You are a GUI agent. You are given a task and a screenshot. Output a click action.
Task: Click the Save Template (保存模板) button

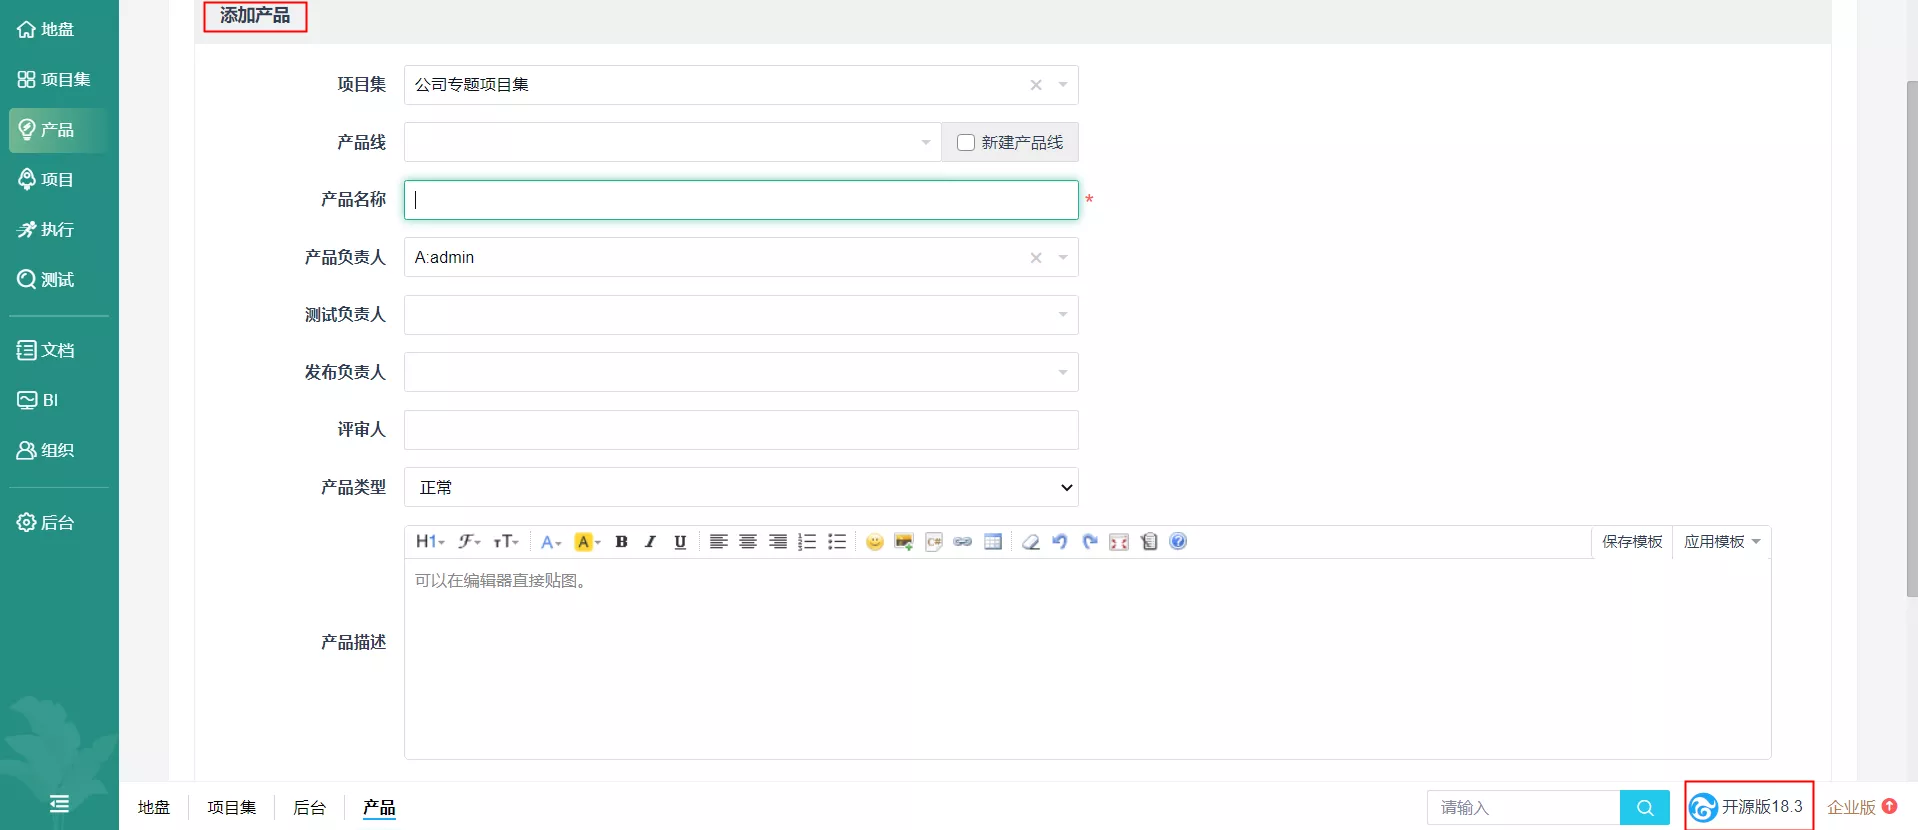tap(1632, 541)
